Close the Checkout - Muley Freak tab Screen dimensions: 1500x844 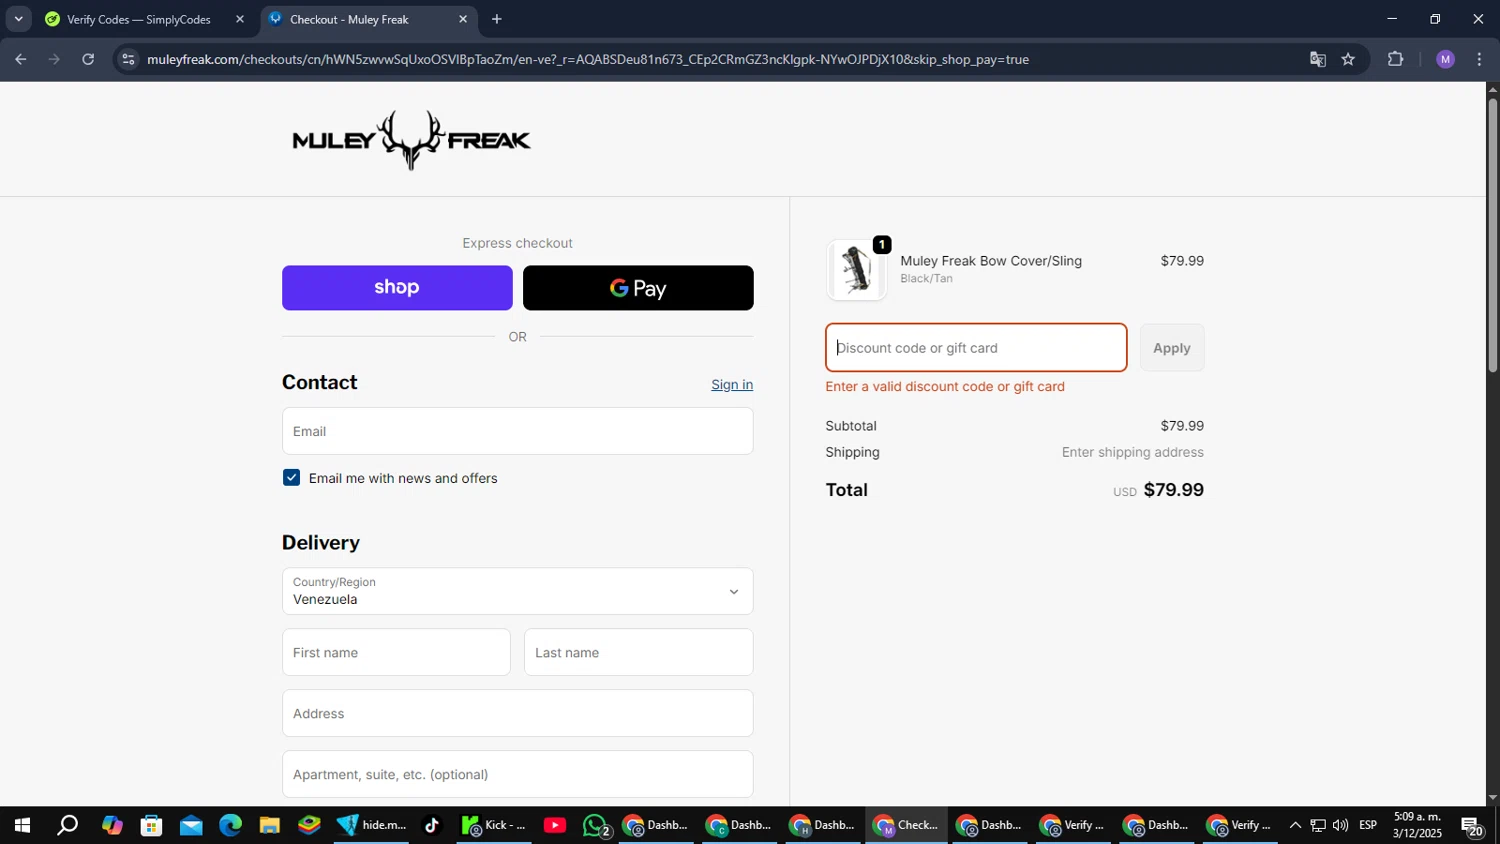[463, 19]
